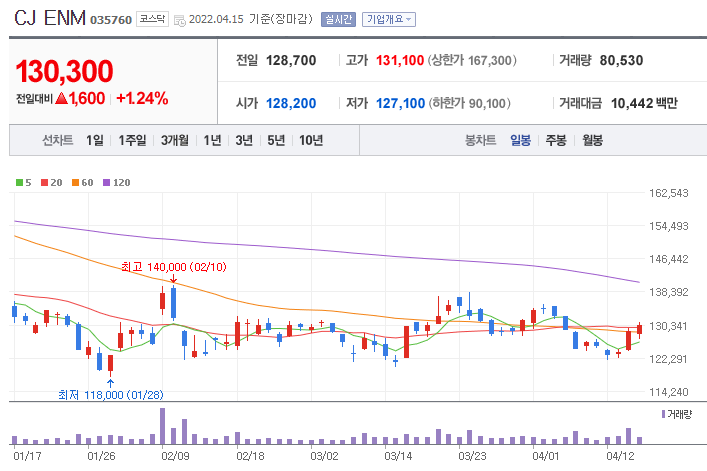Screen dimensions: 707x471
Task: Select the 1주일 line chart tab
Action: click(133, 140)
